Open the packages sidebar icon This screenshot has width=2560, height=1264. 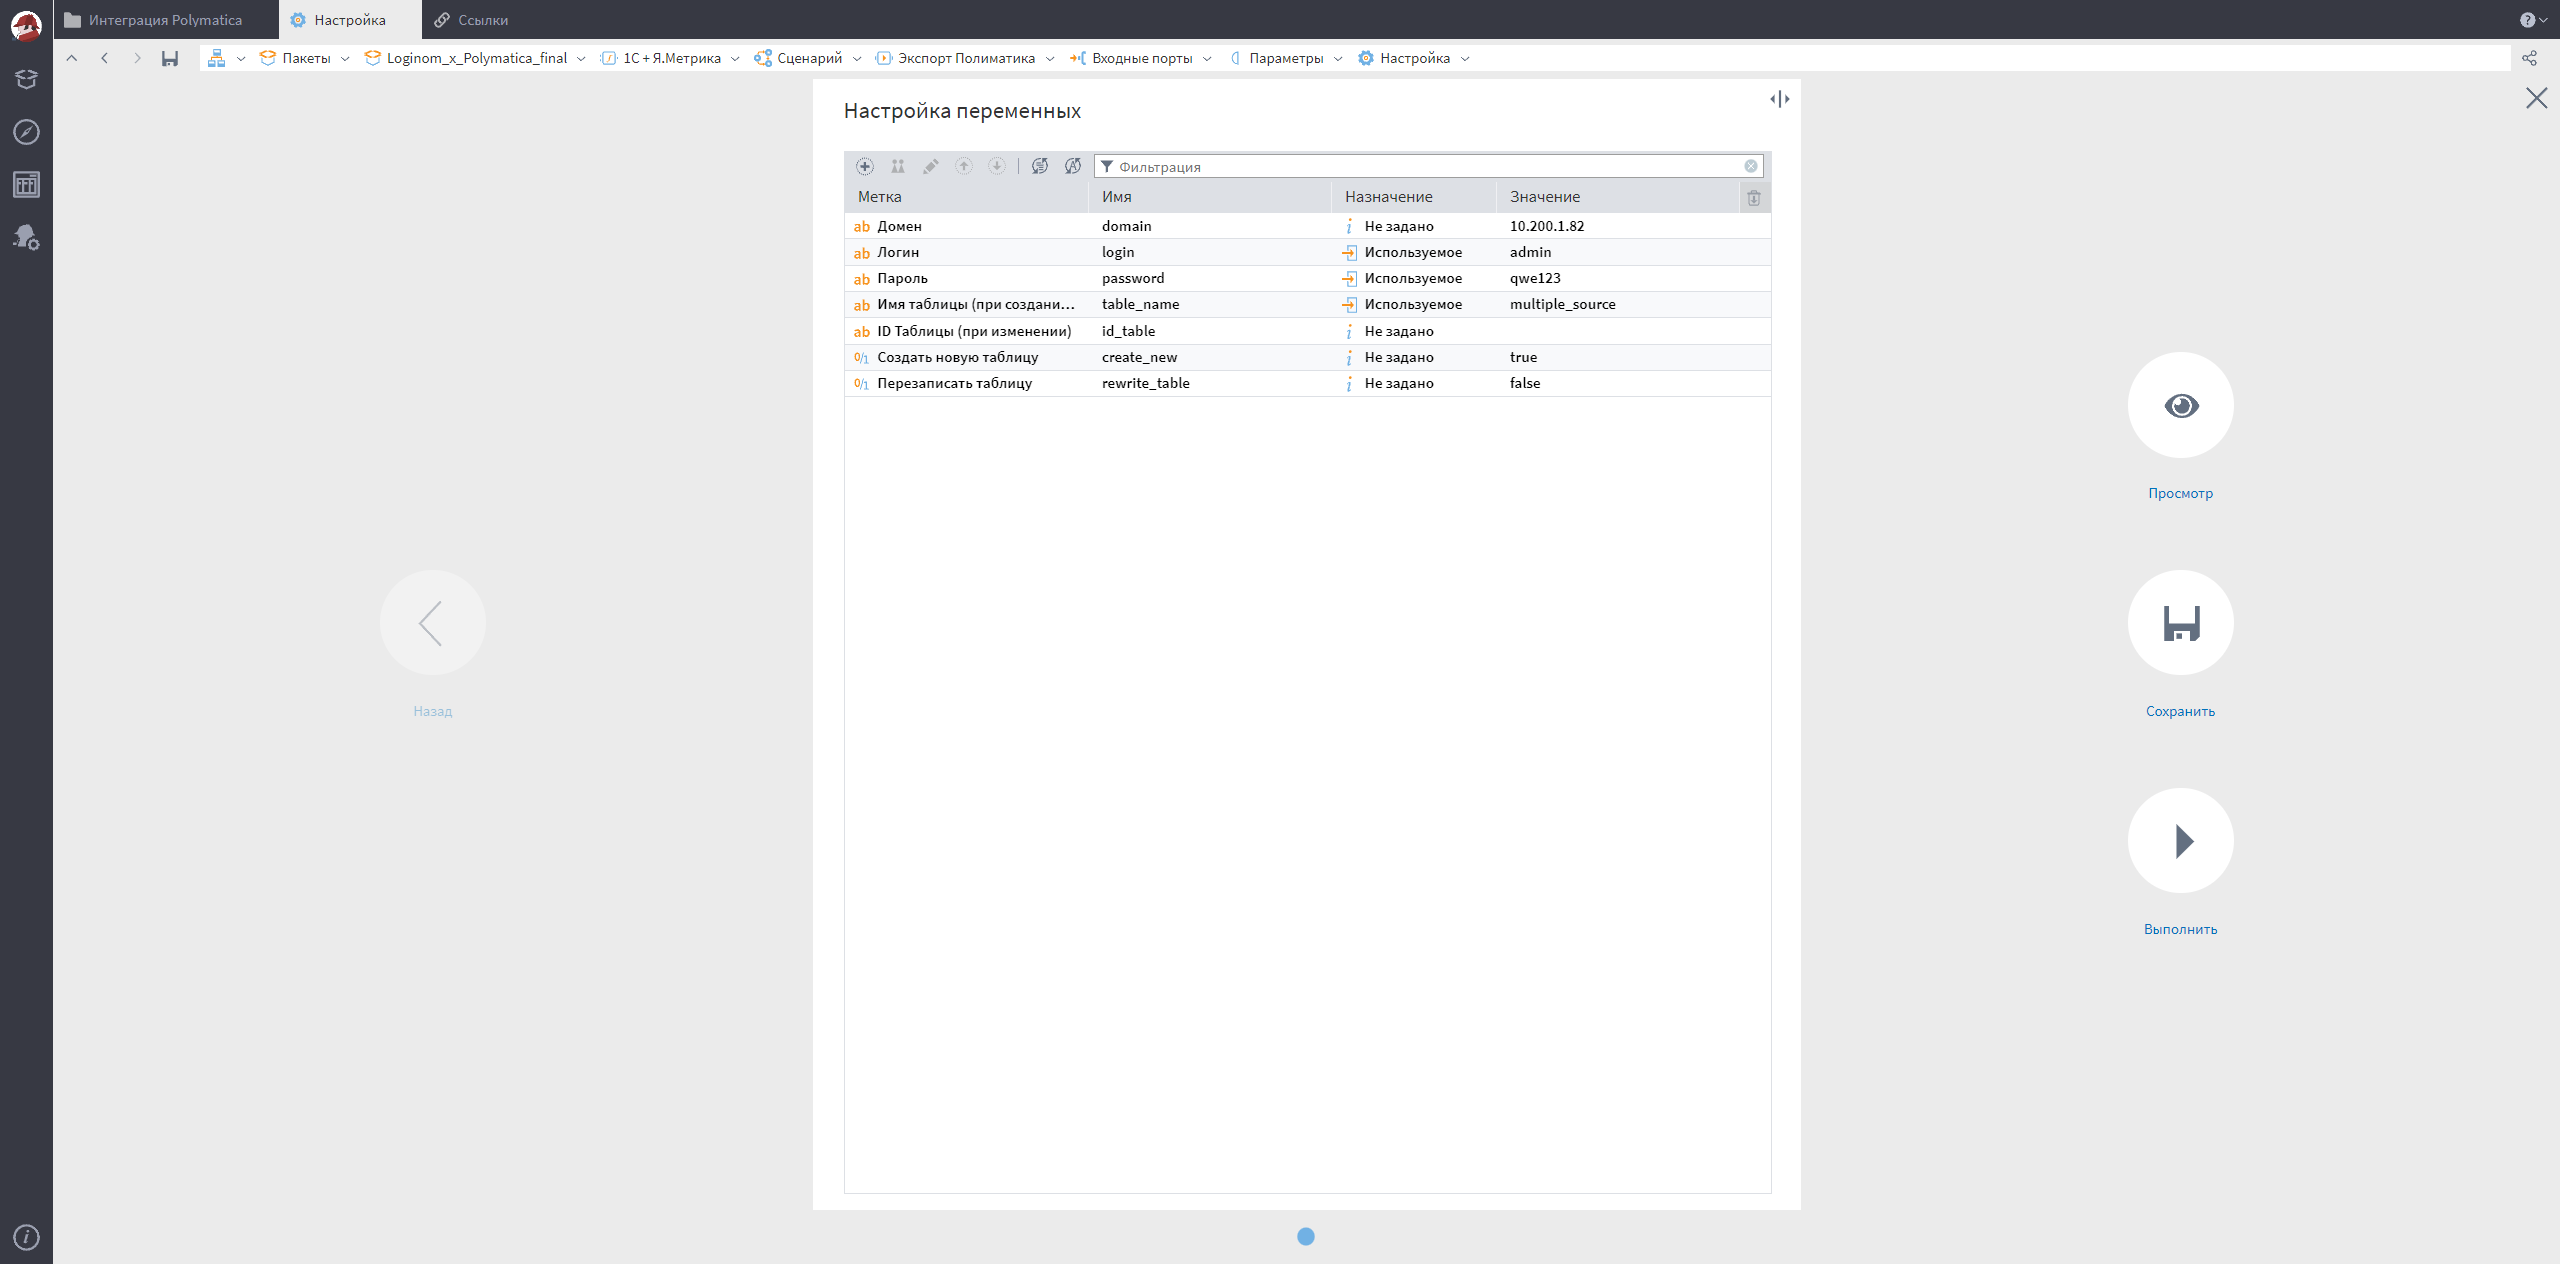(26, 79)
